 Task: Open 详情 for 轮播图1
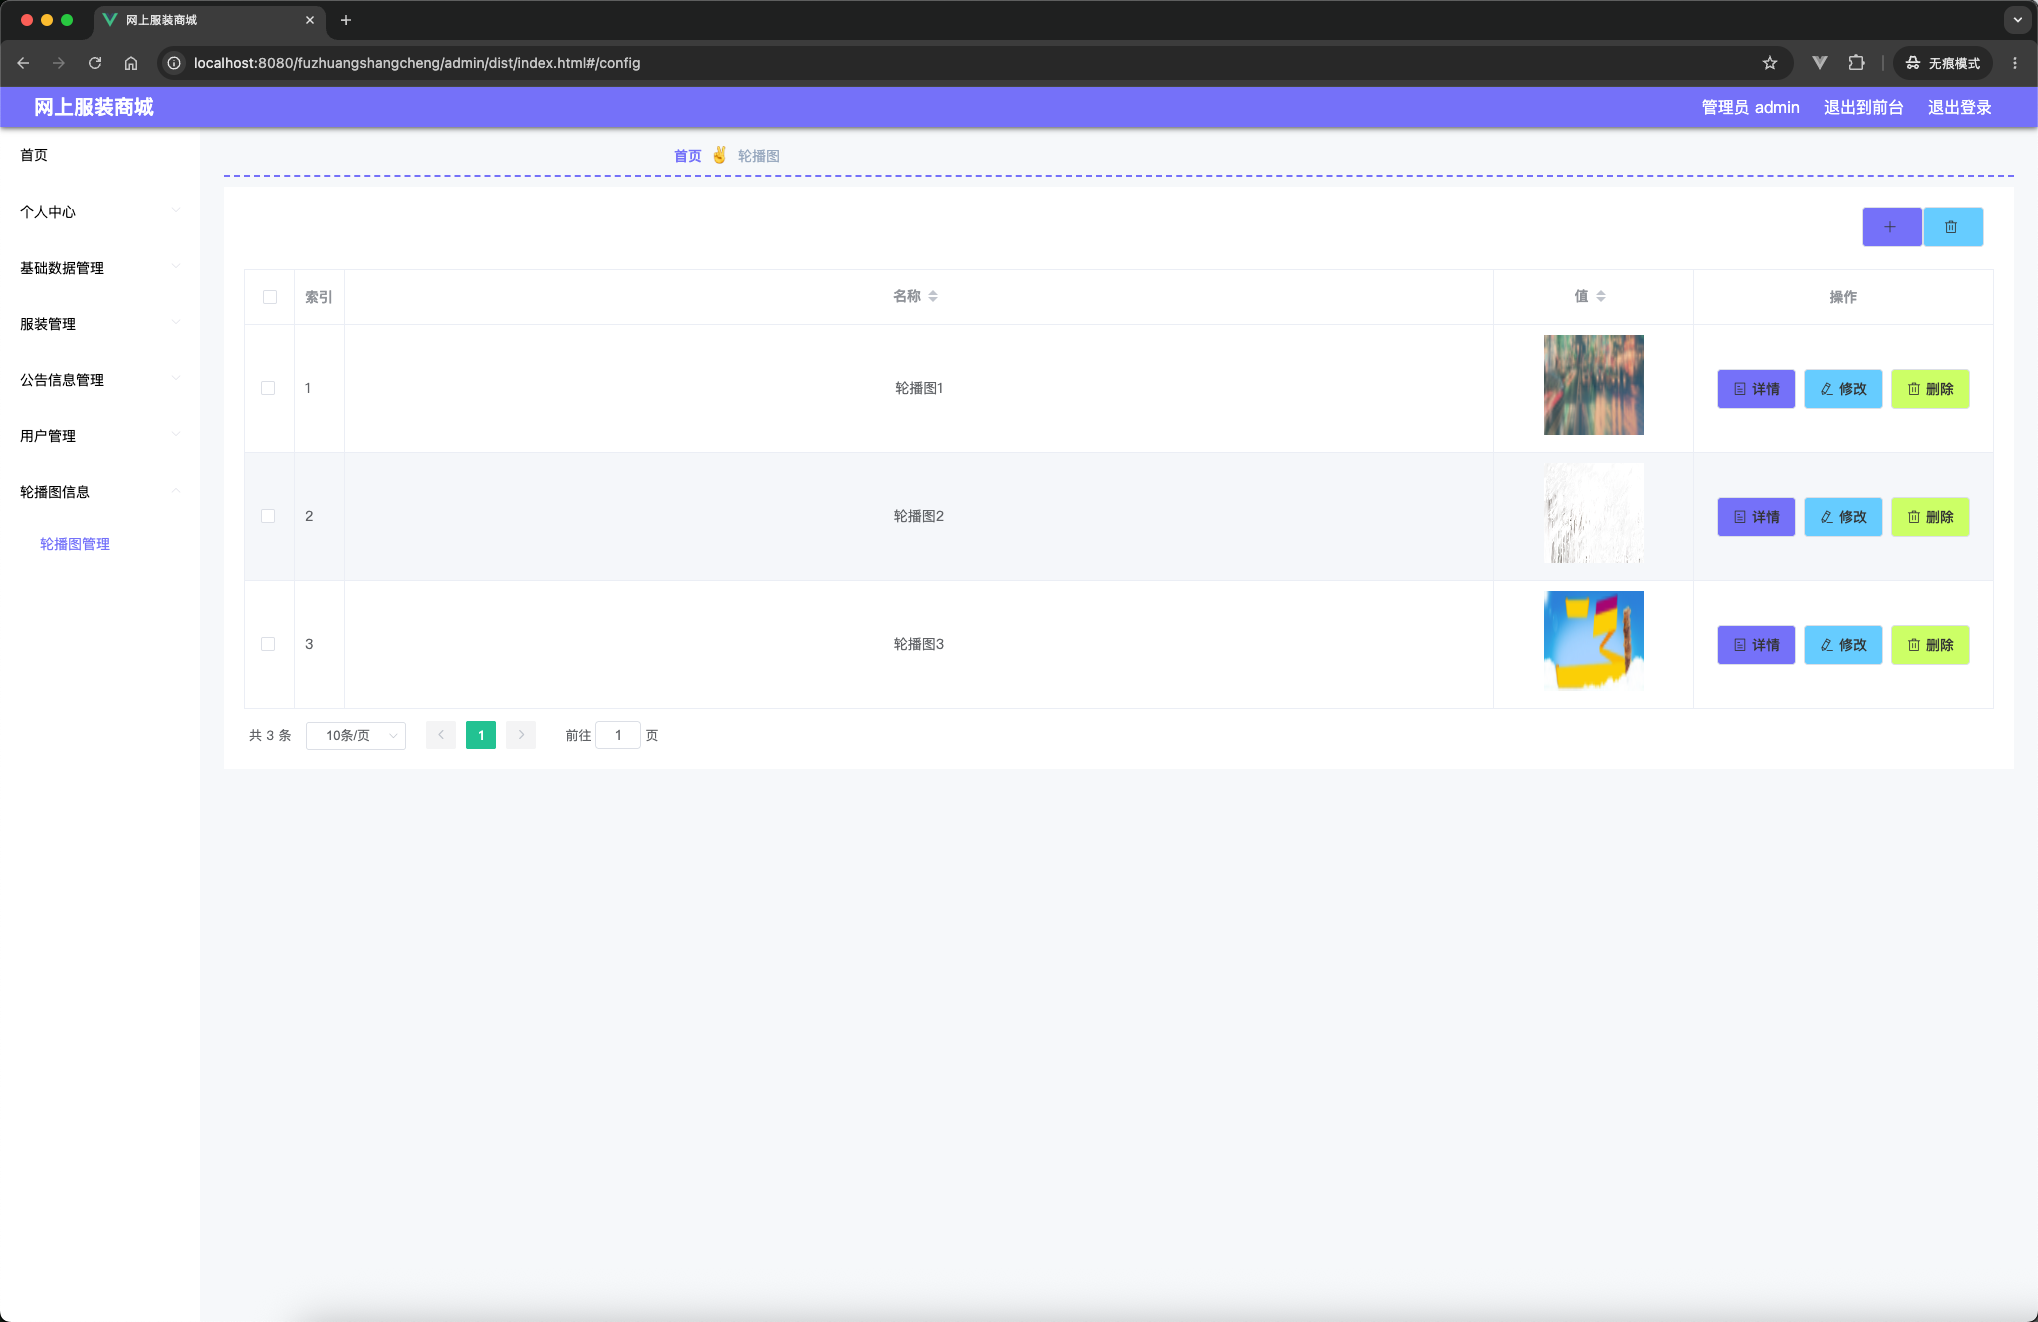(x=1756, y=389)
